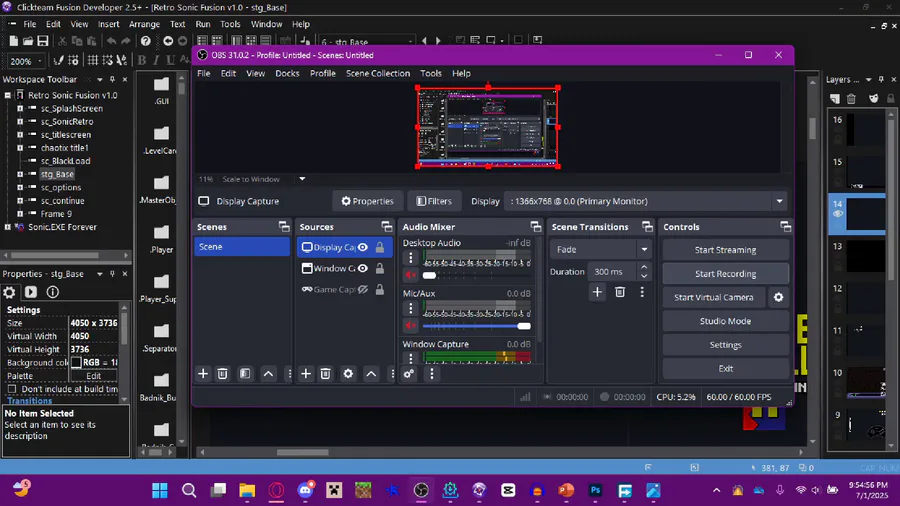This screenshot has height=506, width=900.
Task: Hide the Display Capture source
Action: pyautogui.click(x=363, y=247)
